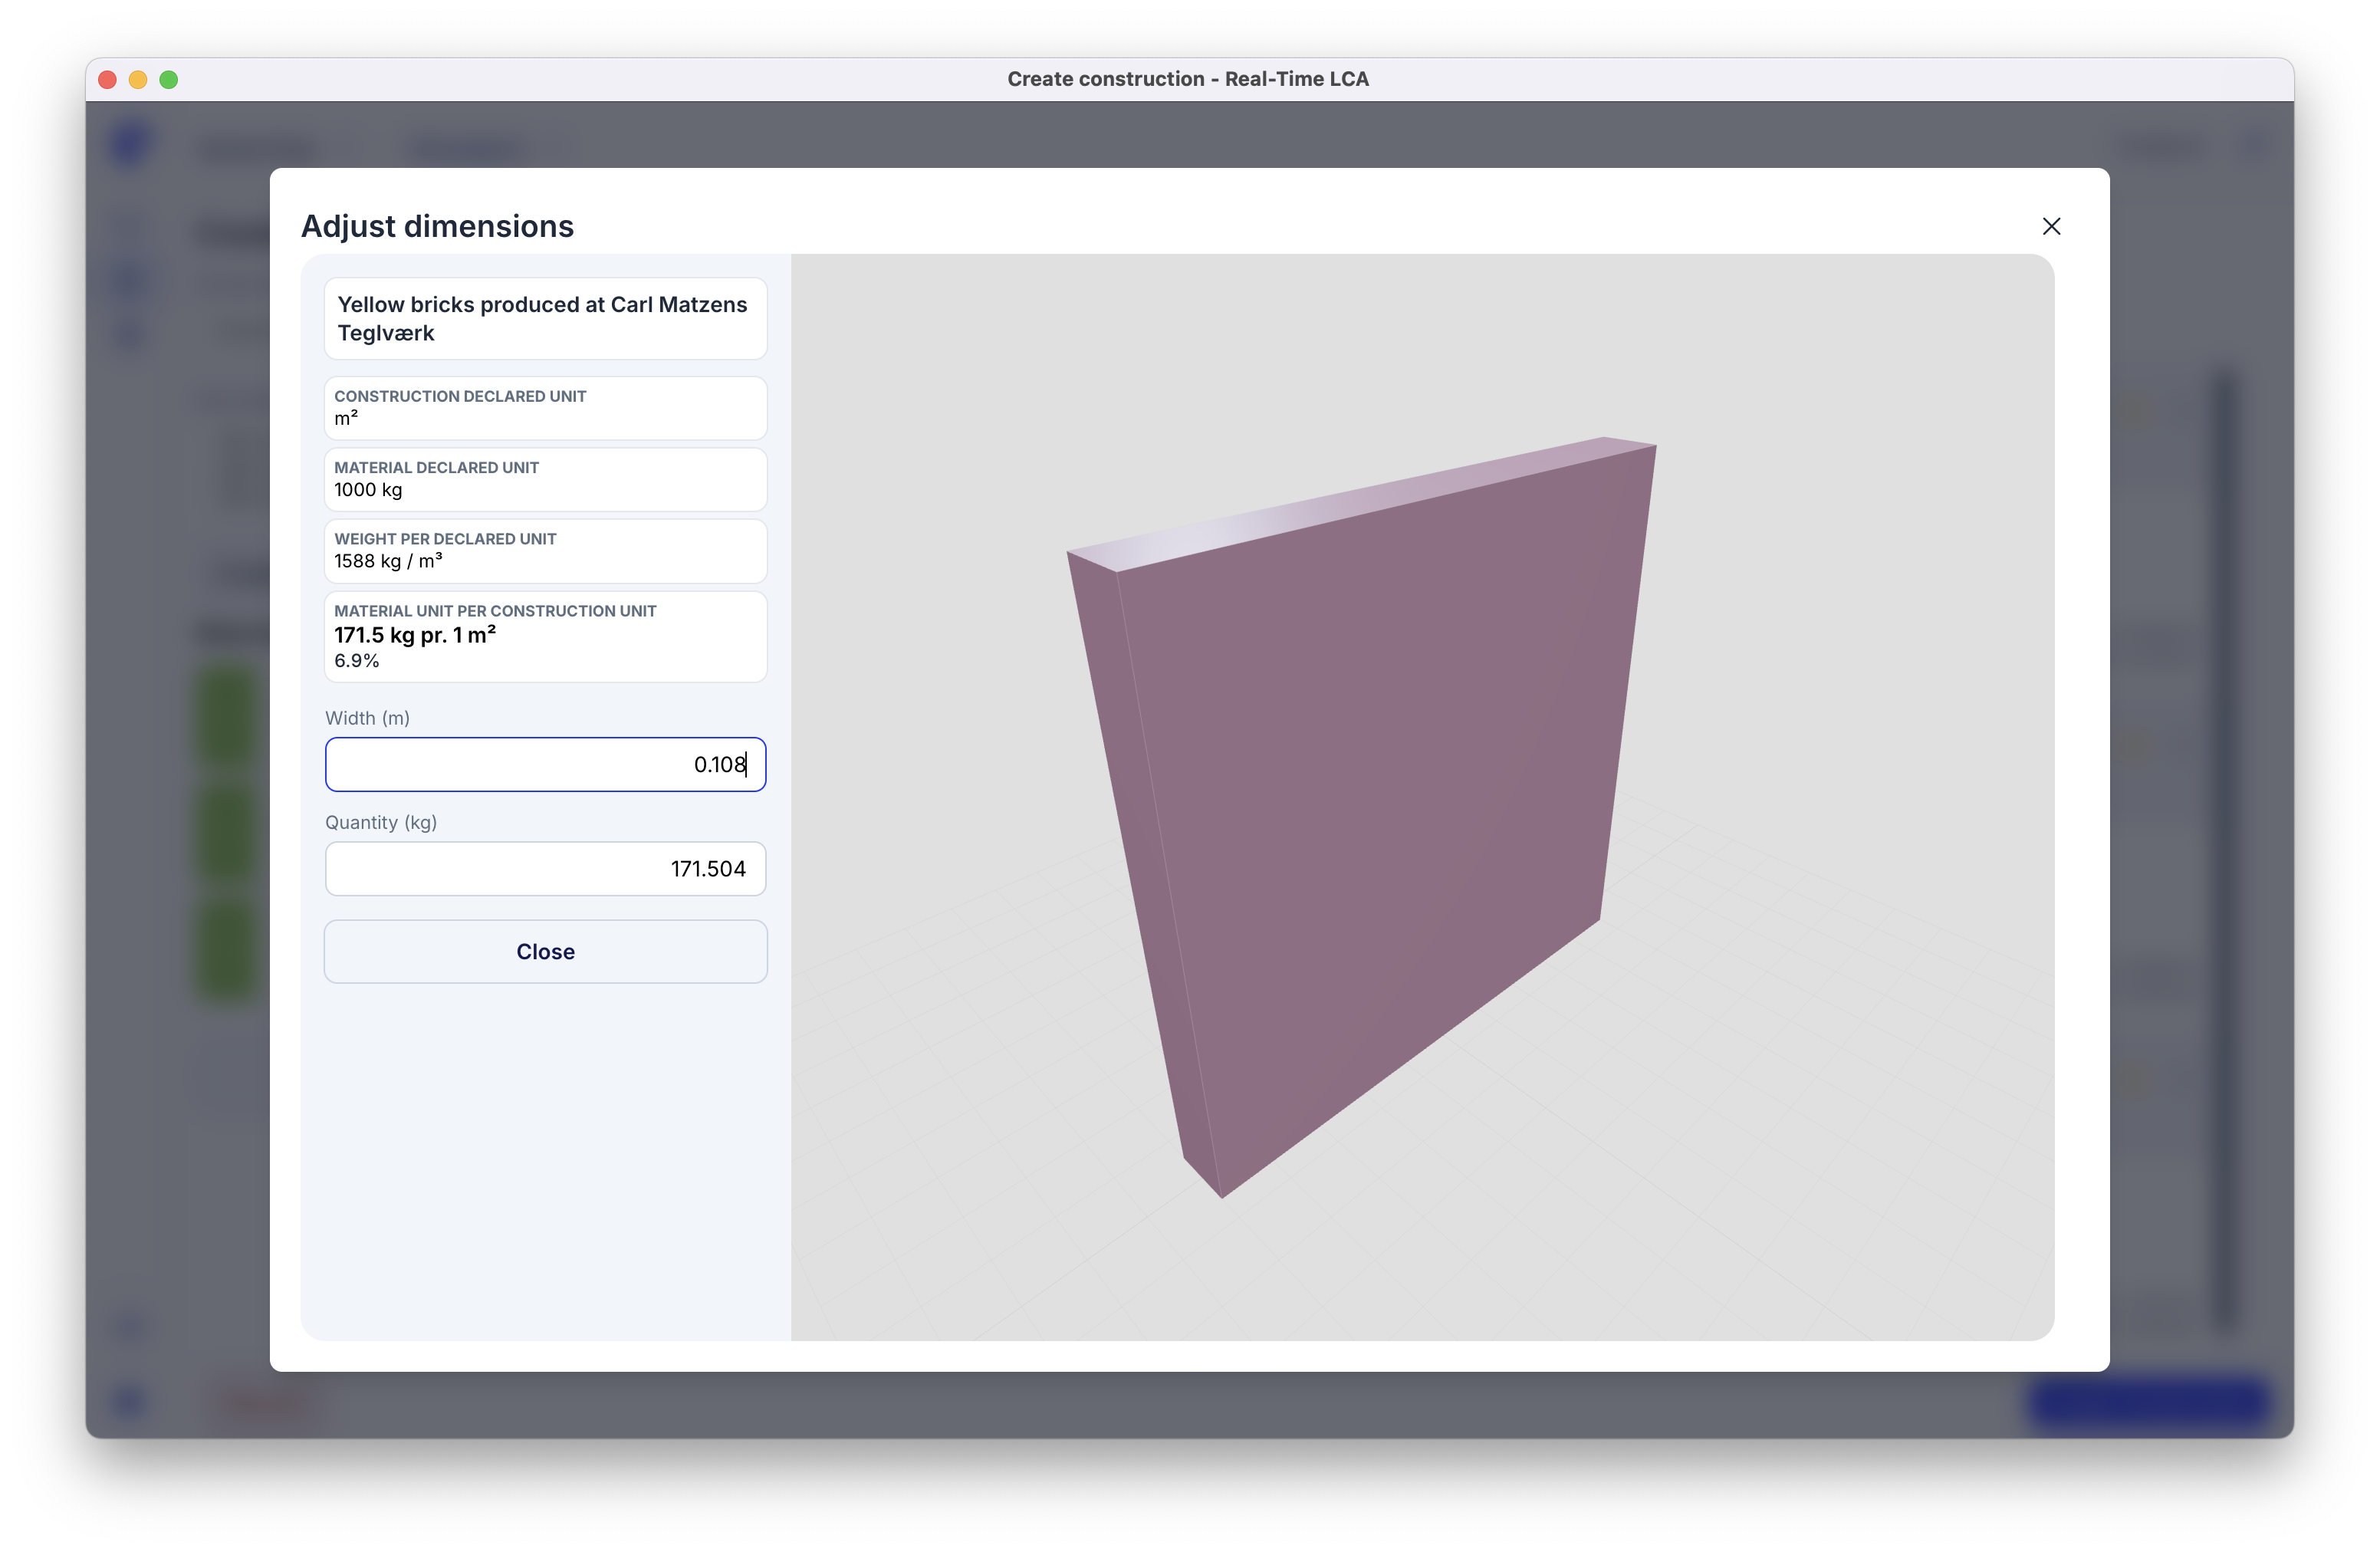The height and width of the screenshot is (1552, 2380).
Task: Click the Adjust dimensions heading
Action: click(x=437, y=226)
